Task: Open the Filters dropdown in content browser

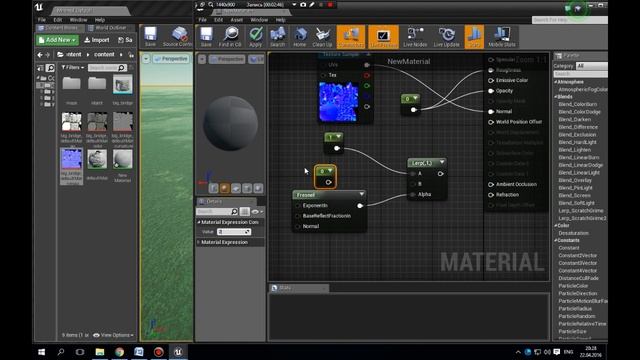Action: (73, 67)
